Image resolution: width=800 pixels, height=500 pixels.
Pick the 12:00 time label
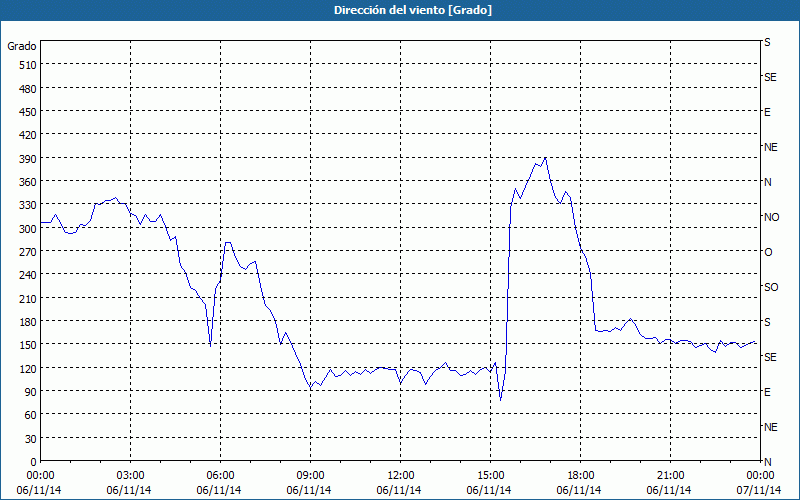399,476
